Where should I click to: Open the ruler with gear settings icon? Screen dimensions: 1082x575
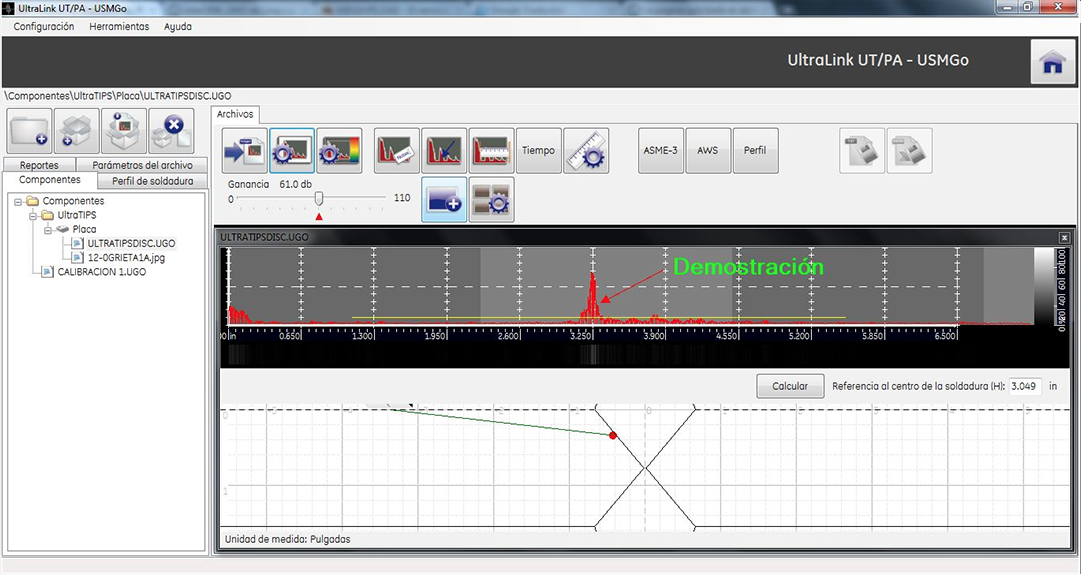pos(587,150)
